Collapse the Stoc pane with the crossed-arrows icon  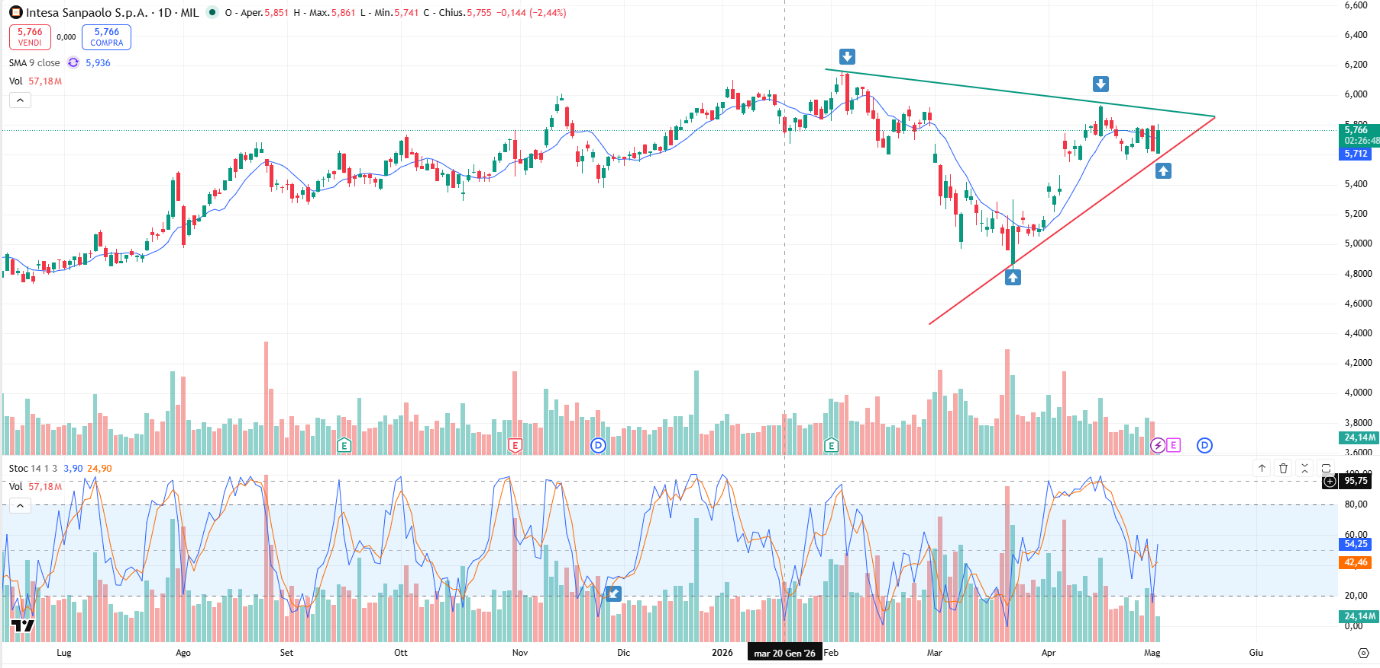pos(1304,468)
